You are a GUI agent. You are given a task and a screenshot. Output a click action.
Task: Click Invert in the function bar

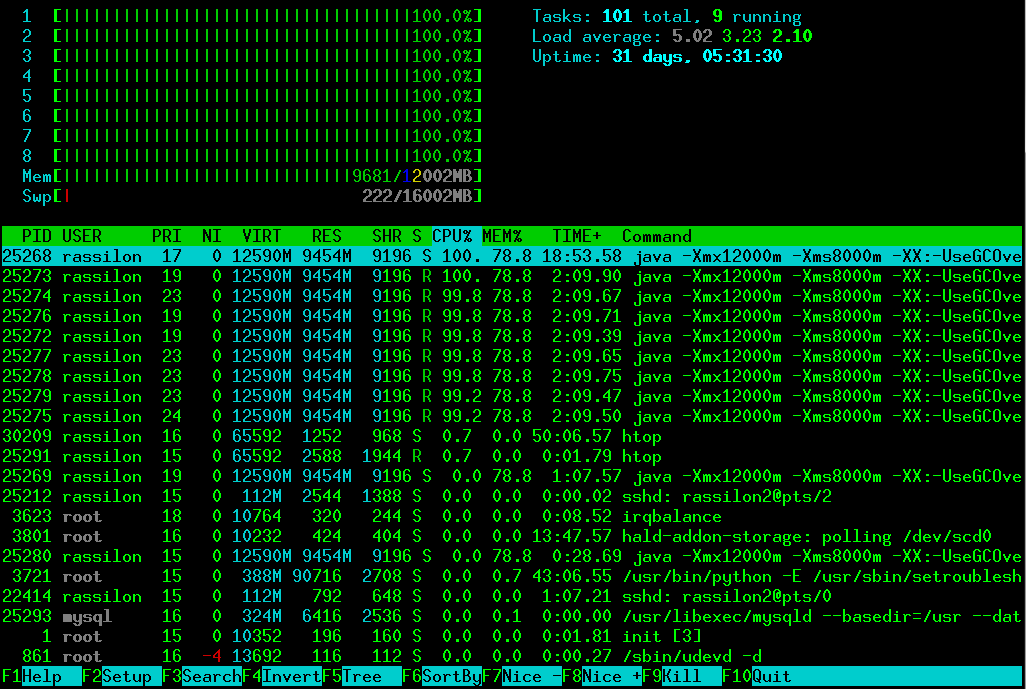coord(292,677)
